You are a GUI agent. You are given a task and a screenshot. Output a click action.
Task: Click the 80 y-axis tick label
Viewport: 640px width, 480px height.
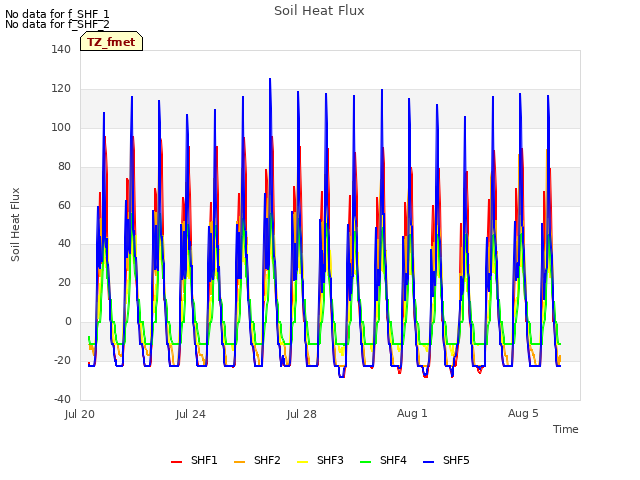[64, 166]
